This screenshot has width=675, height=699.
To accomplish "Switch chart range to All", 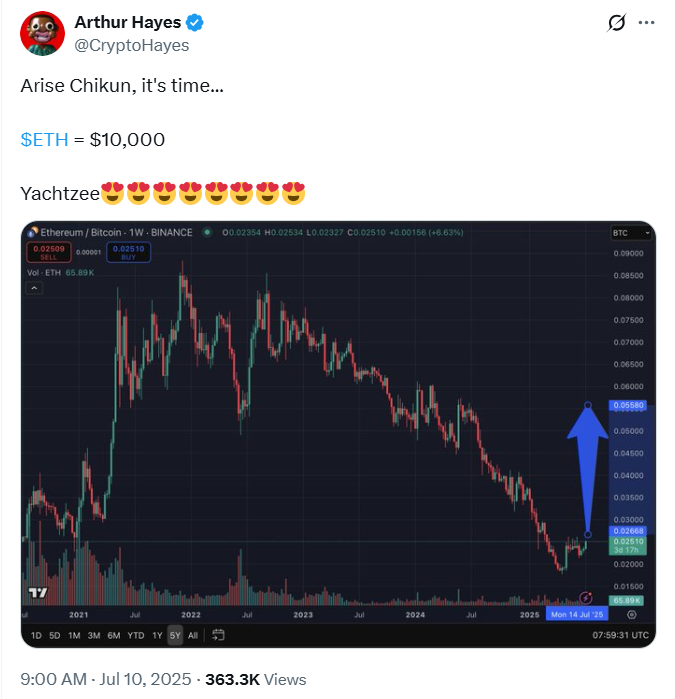I will coord(193,635).
